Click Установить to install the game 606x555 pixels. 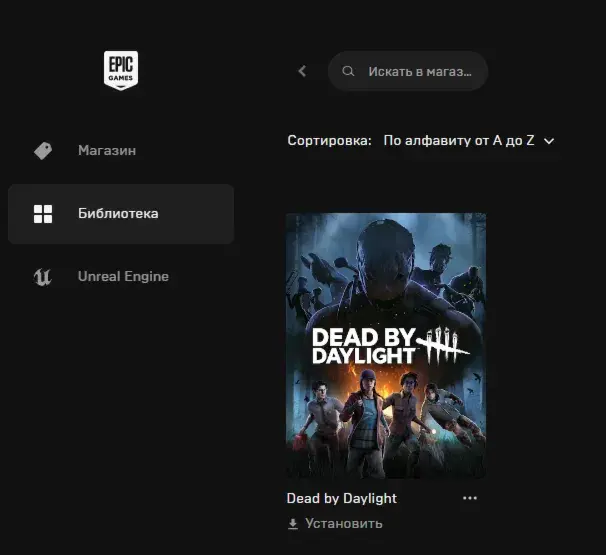(x=344, y=524)
